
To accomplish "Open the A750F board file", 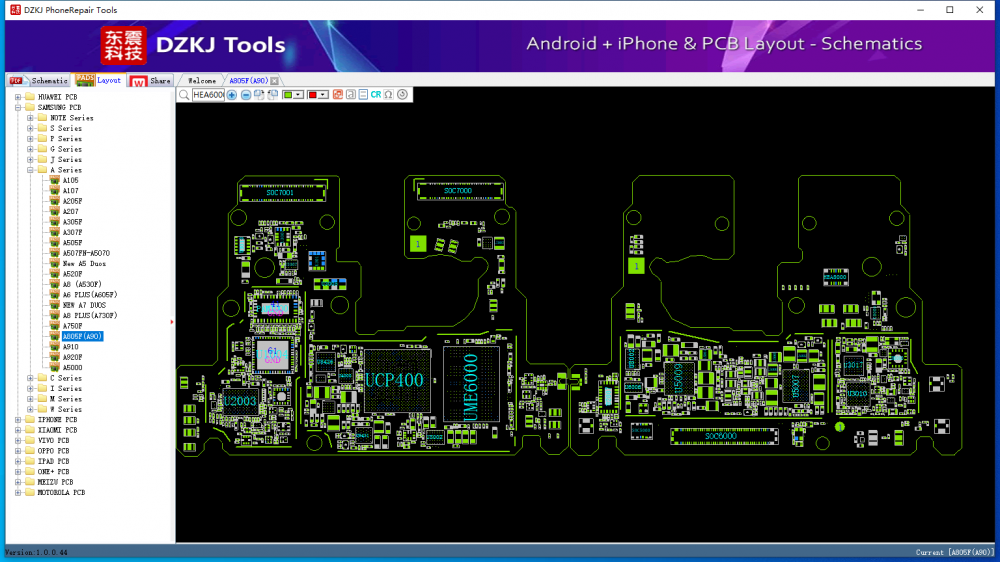I will pos(72,326).
